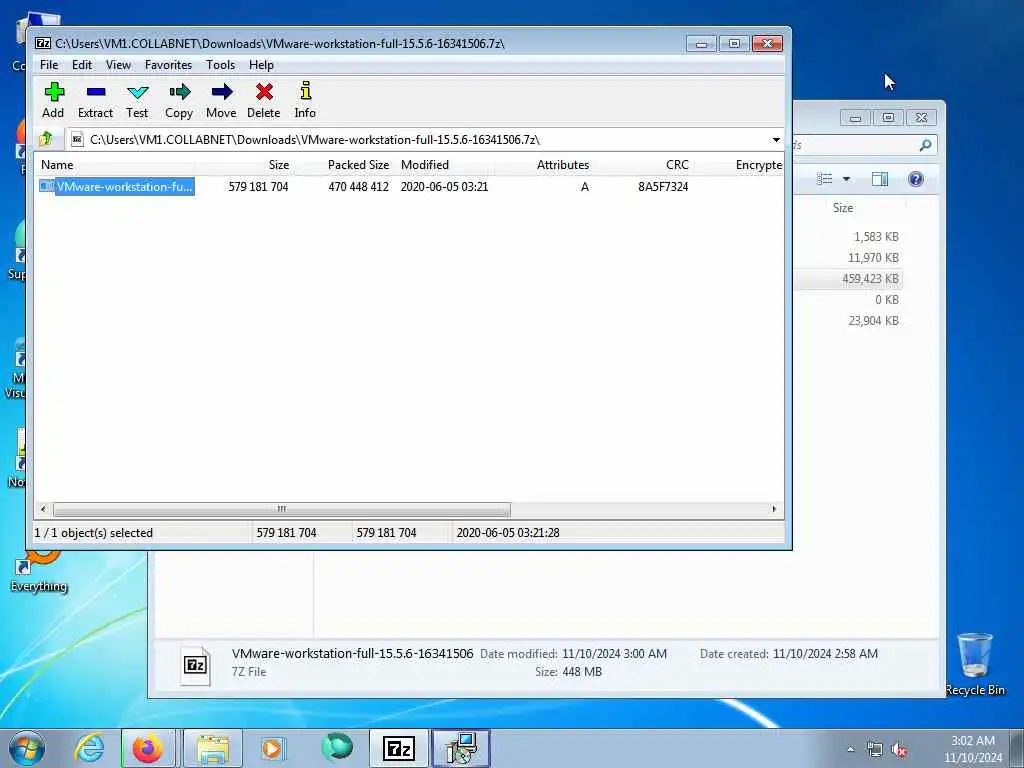
Task: Click the 579 181 704 size cell
Action: [x=258, y=187]
